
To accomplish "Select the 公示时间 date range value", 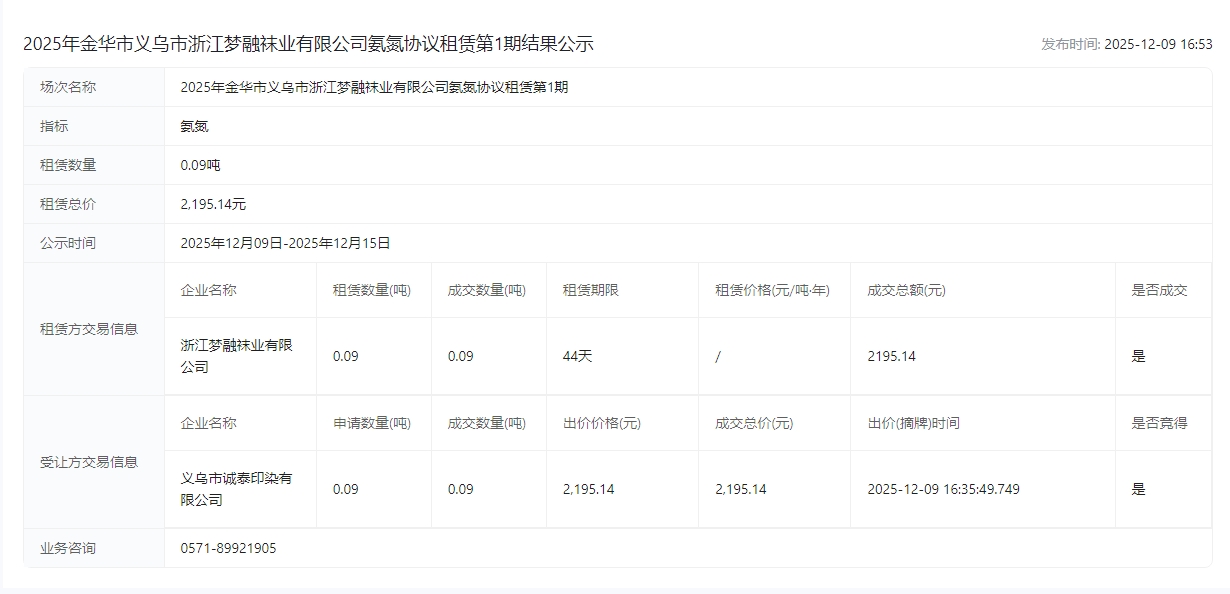I will pos(285,243).
